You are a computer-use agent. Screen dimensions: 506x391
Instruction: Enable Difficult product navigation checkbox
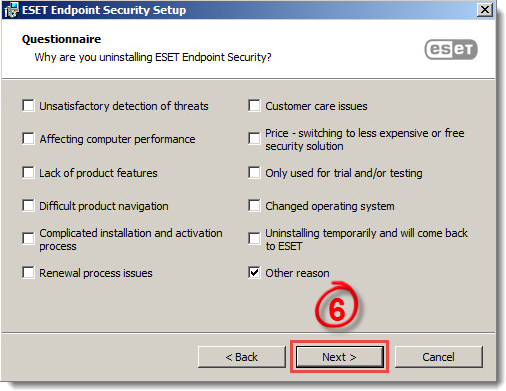(x=28, y=206)
